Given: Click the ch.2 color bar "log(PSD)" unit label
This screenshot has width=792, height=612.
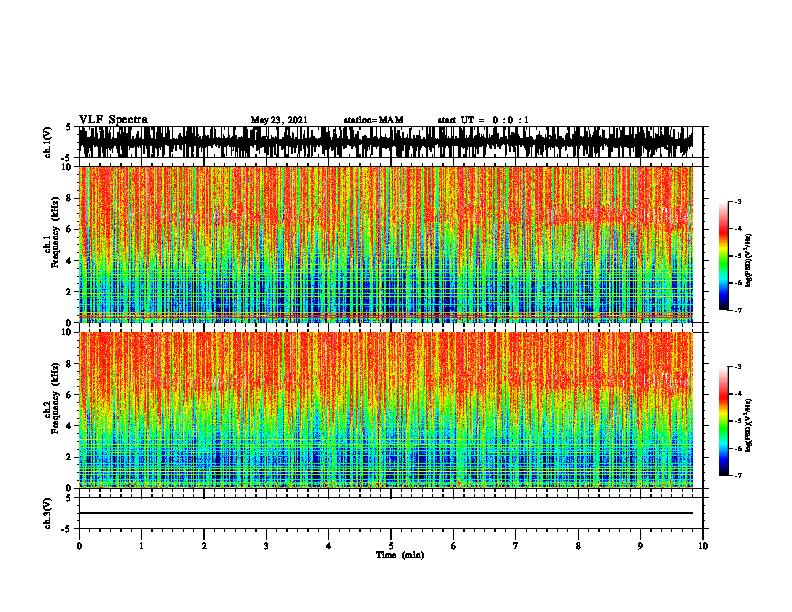Looking at the screenshot, I should [749, 426].
